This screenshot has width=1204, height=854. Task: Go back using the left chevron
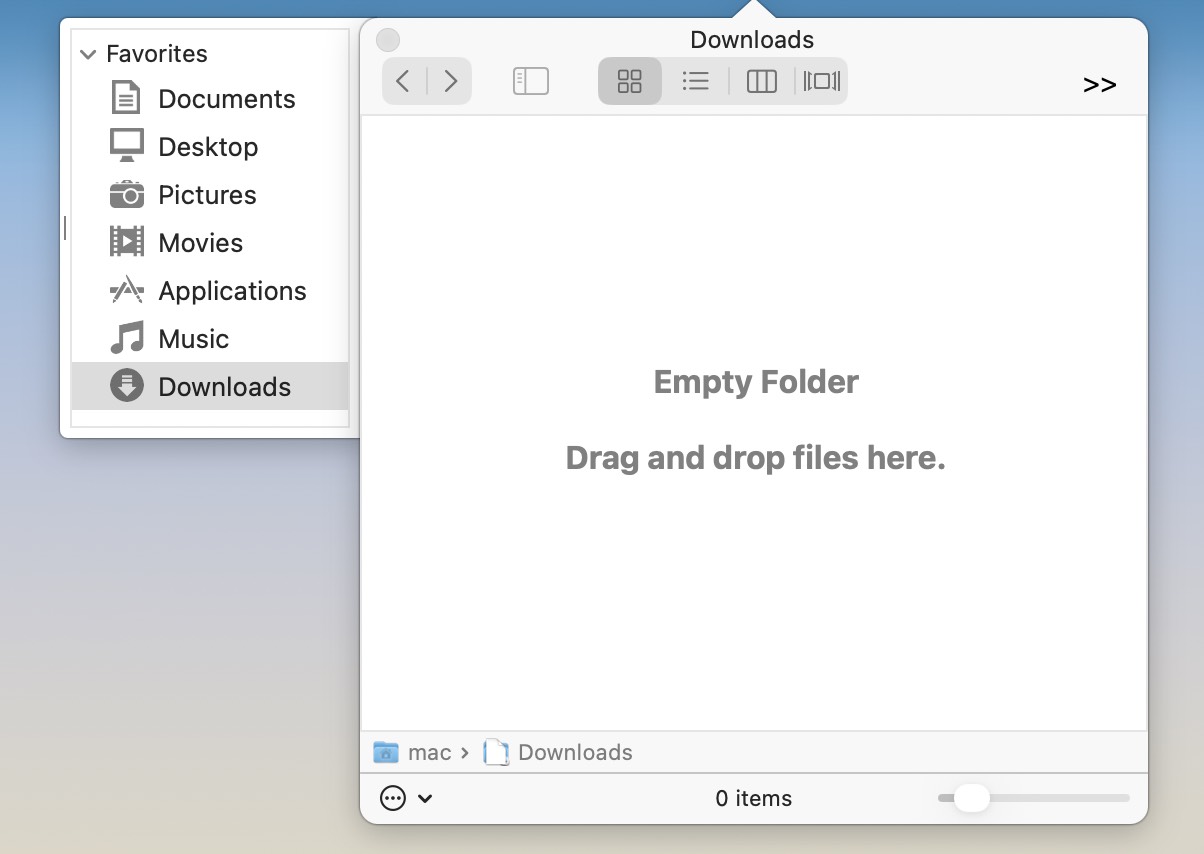click(x=403, y=81)
